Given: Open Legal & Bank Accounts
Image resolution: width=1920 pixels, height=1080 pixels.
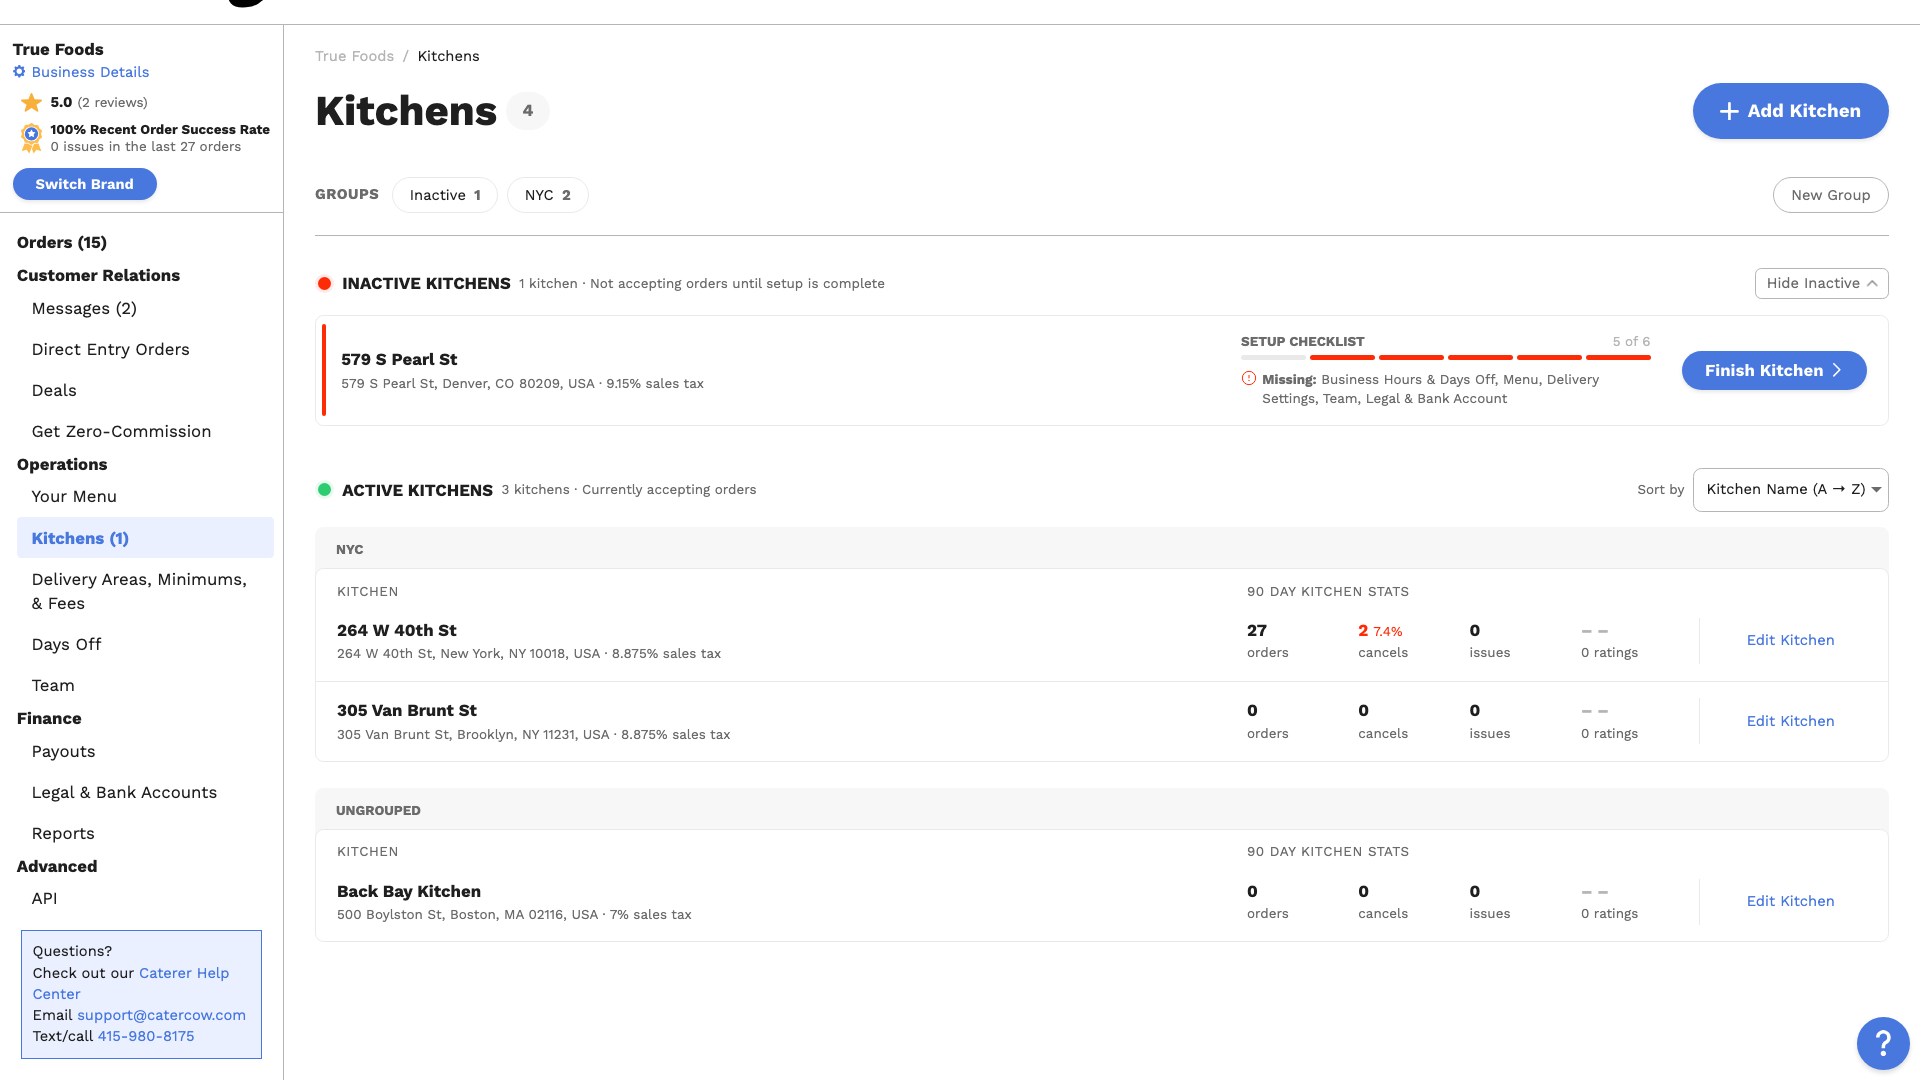Looking at the screenshot, I should pos(124,792).
